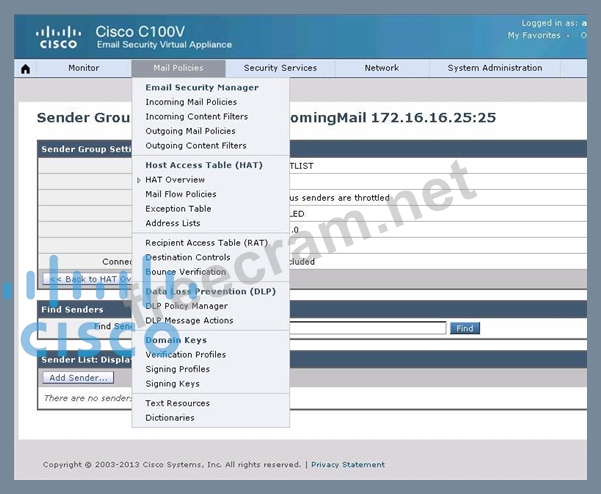Open the Network tab
This screenshot has width=601, height=494.
(381, 69)
